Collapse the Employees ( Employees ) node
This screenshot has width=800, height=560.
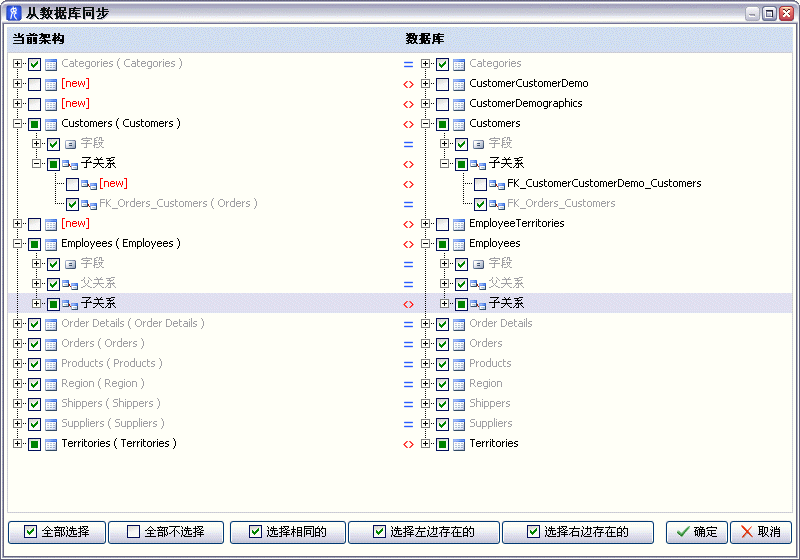[x=17, y=243]
